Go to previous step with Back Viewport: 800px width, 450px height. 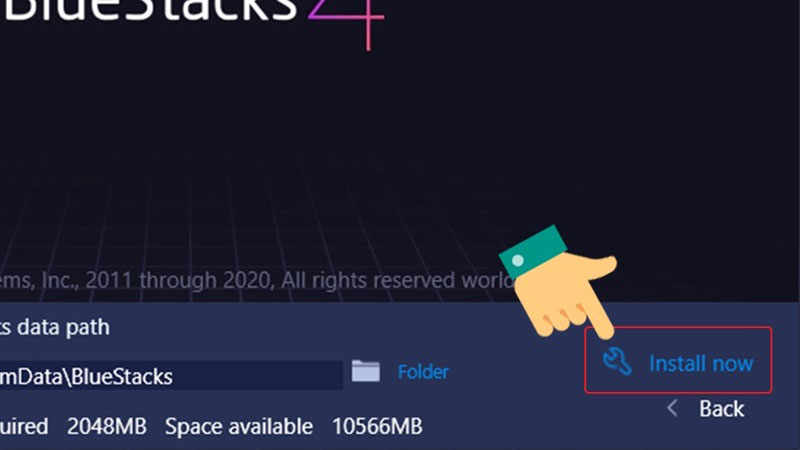point(721,409)
